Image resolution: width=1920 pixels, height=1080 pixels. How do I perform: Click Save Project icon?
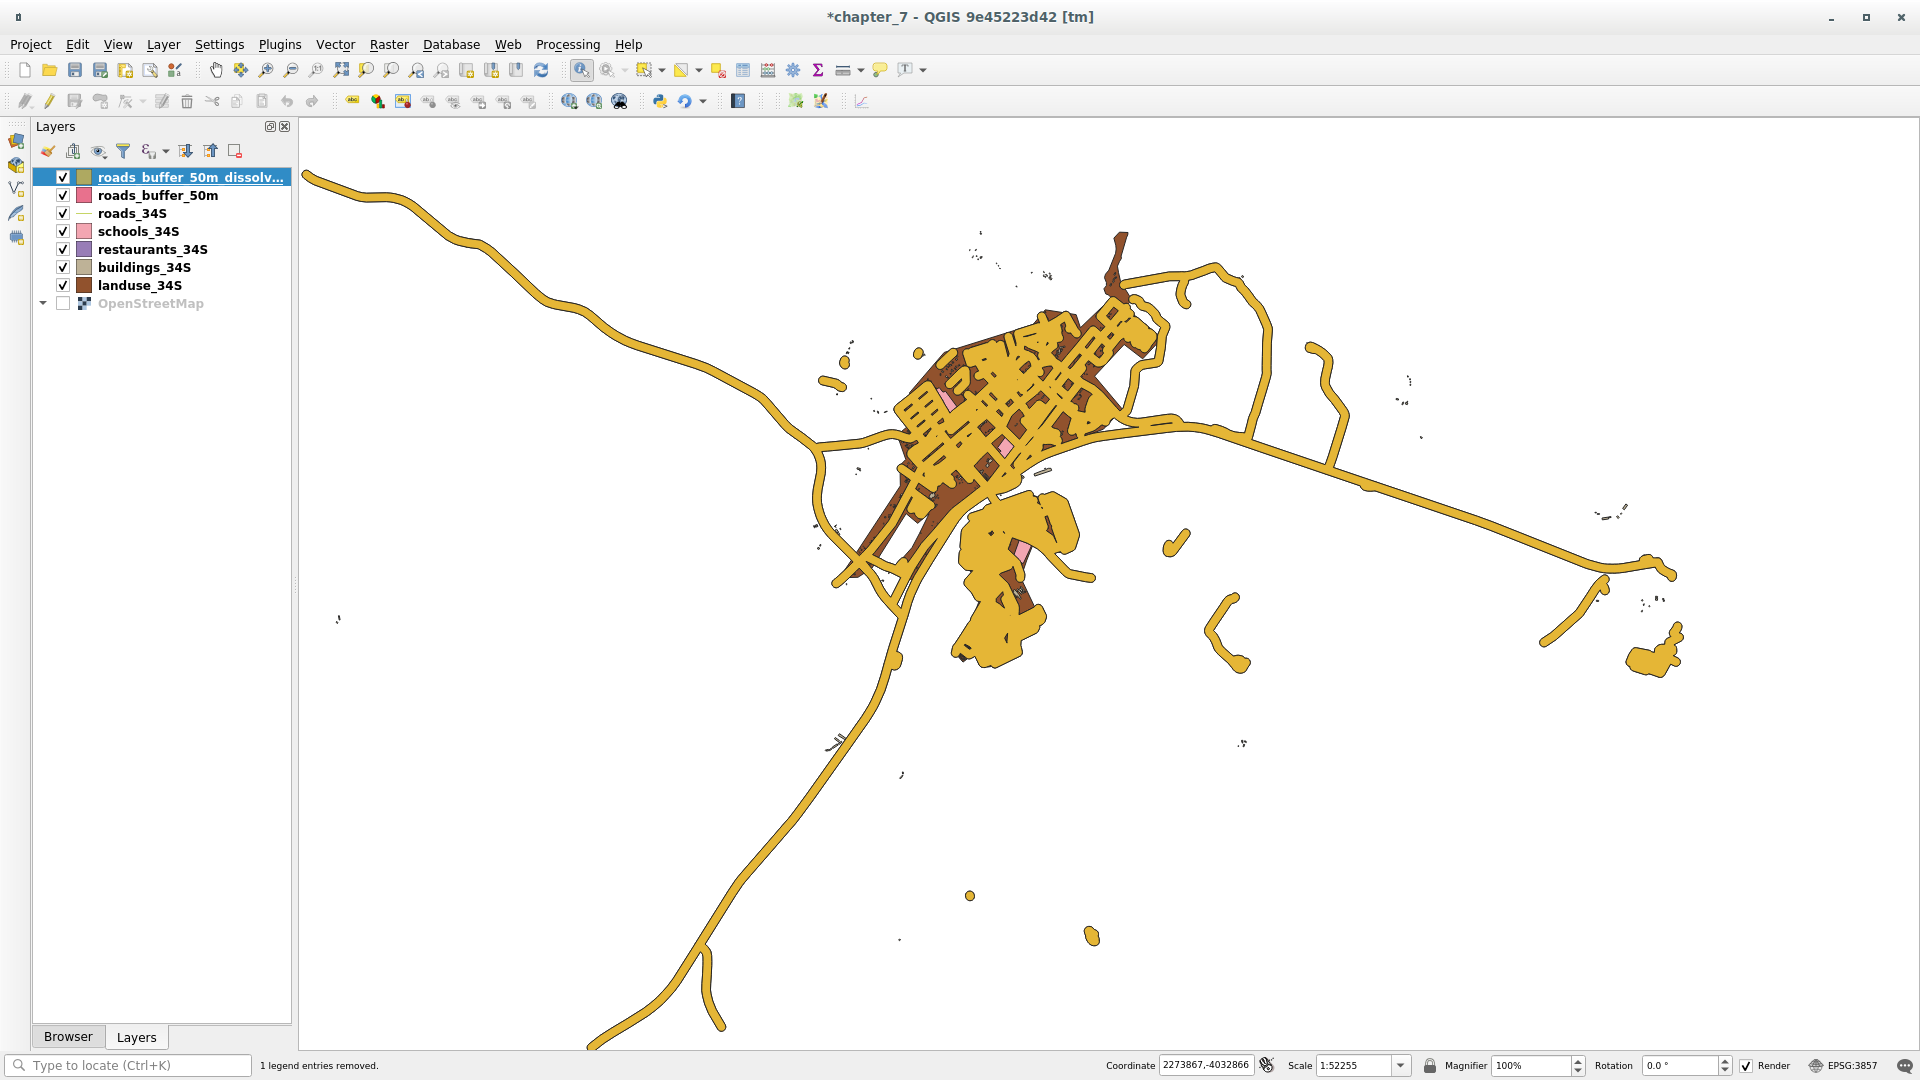click(x=75, y=70)
